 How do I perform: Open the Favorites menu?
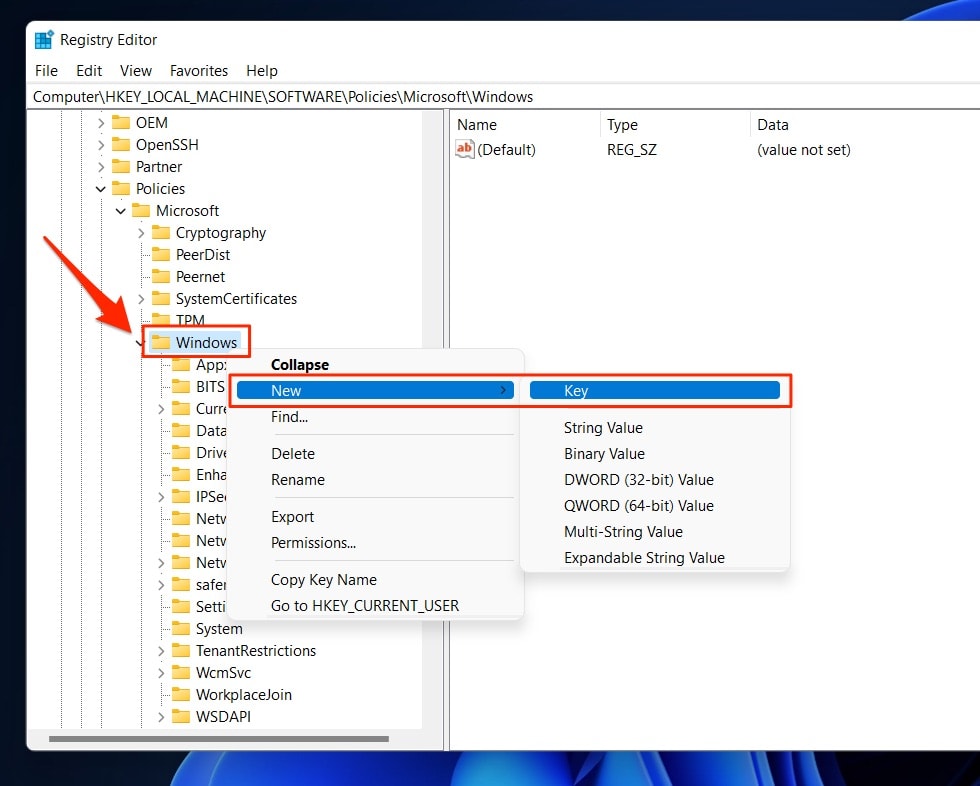pyautogui.click(x=199, y=71)
